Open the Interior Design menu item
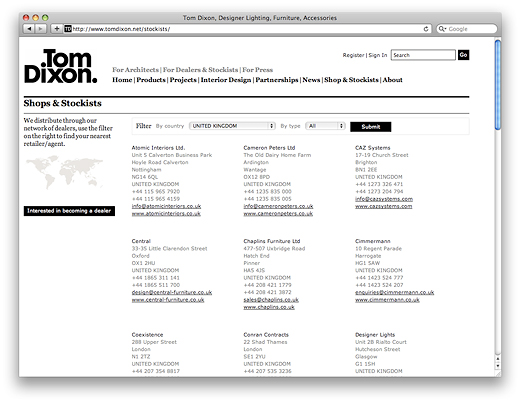Screen dimensions: 520x404 [x=226, y=80]
